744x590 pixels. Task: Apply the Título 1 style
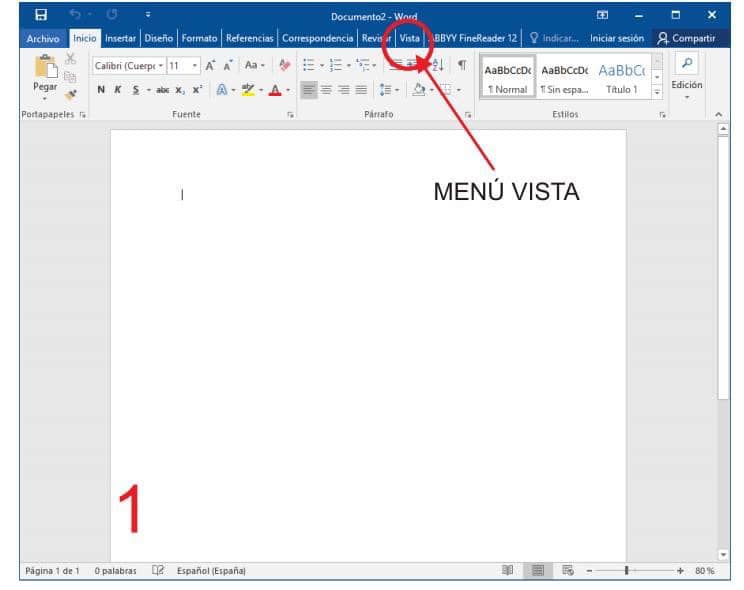(622, 76)
